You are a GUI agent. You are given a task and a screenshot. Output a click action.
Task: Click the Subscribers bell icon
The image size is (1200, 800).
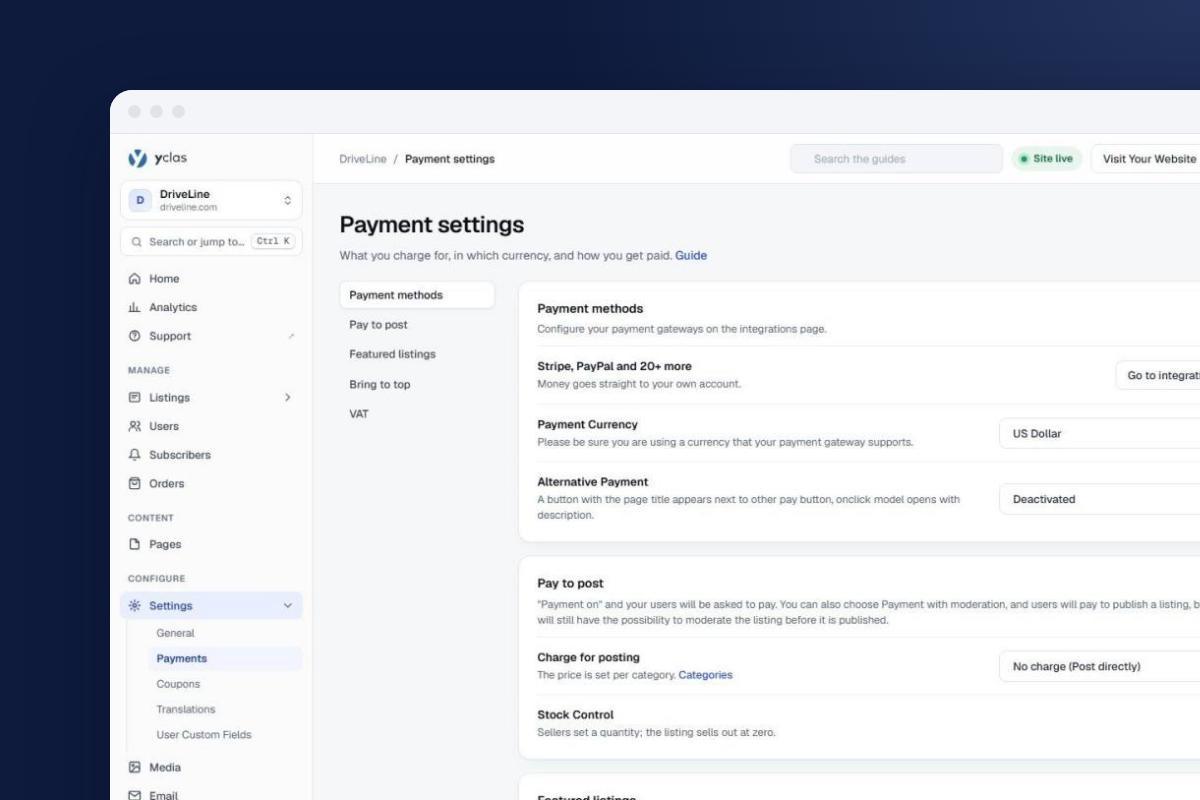(x=135, y=455)
